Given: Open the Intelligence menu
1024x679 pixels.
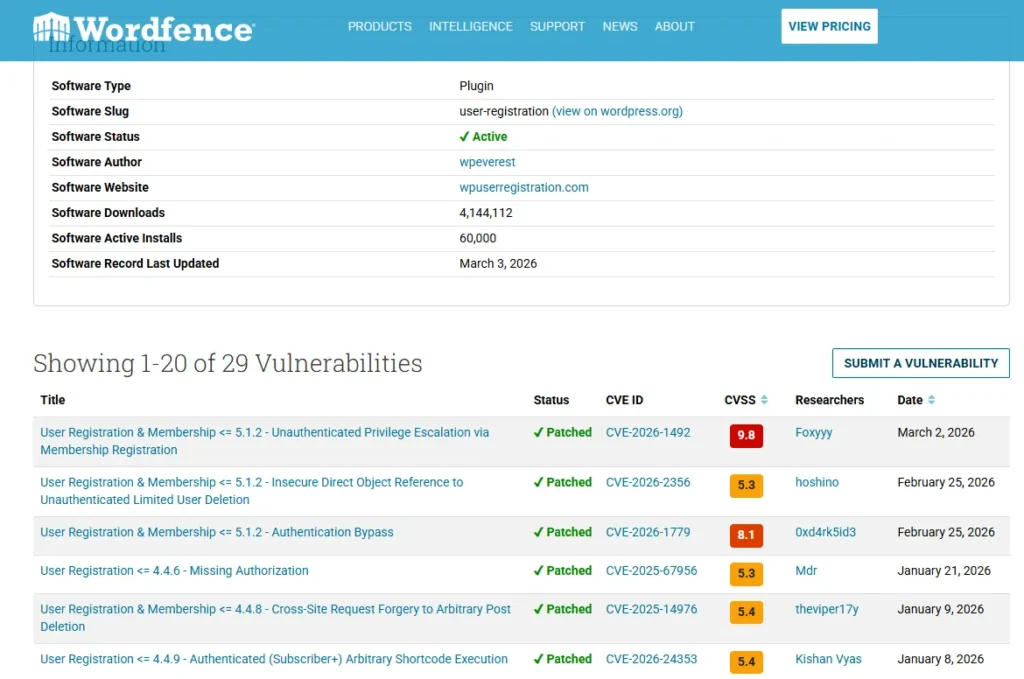Looking at the screenshot, I should click(x=470, y=27).
